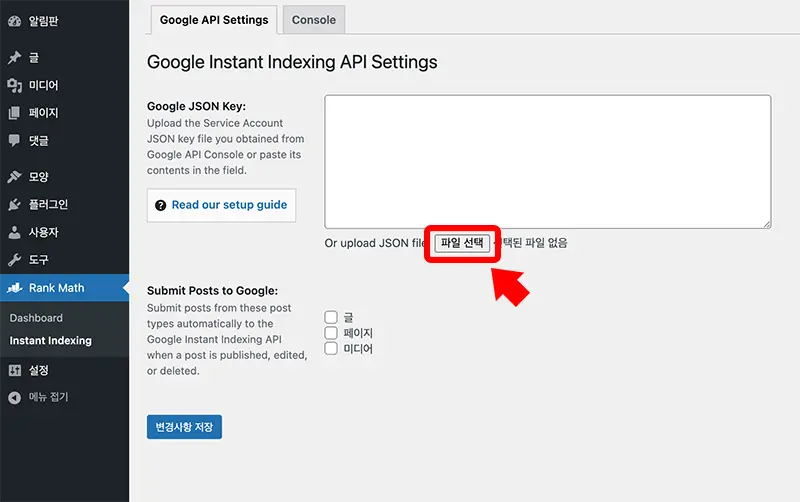The width and height of the screenshot is (800, 502).
Task: Click the 모양 appearance brush icon
Action: point(14,177)
